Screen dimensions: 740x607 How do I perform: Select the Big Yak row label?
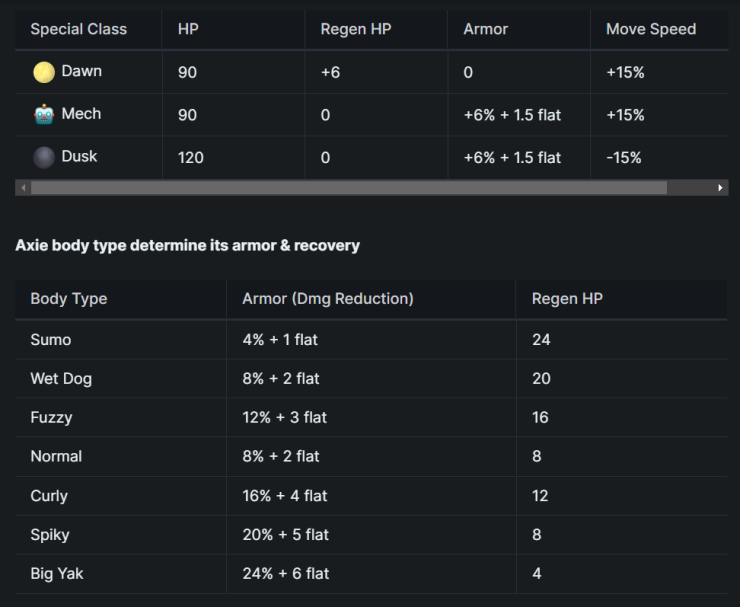click(57, 573)
